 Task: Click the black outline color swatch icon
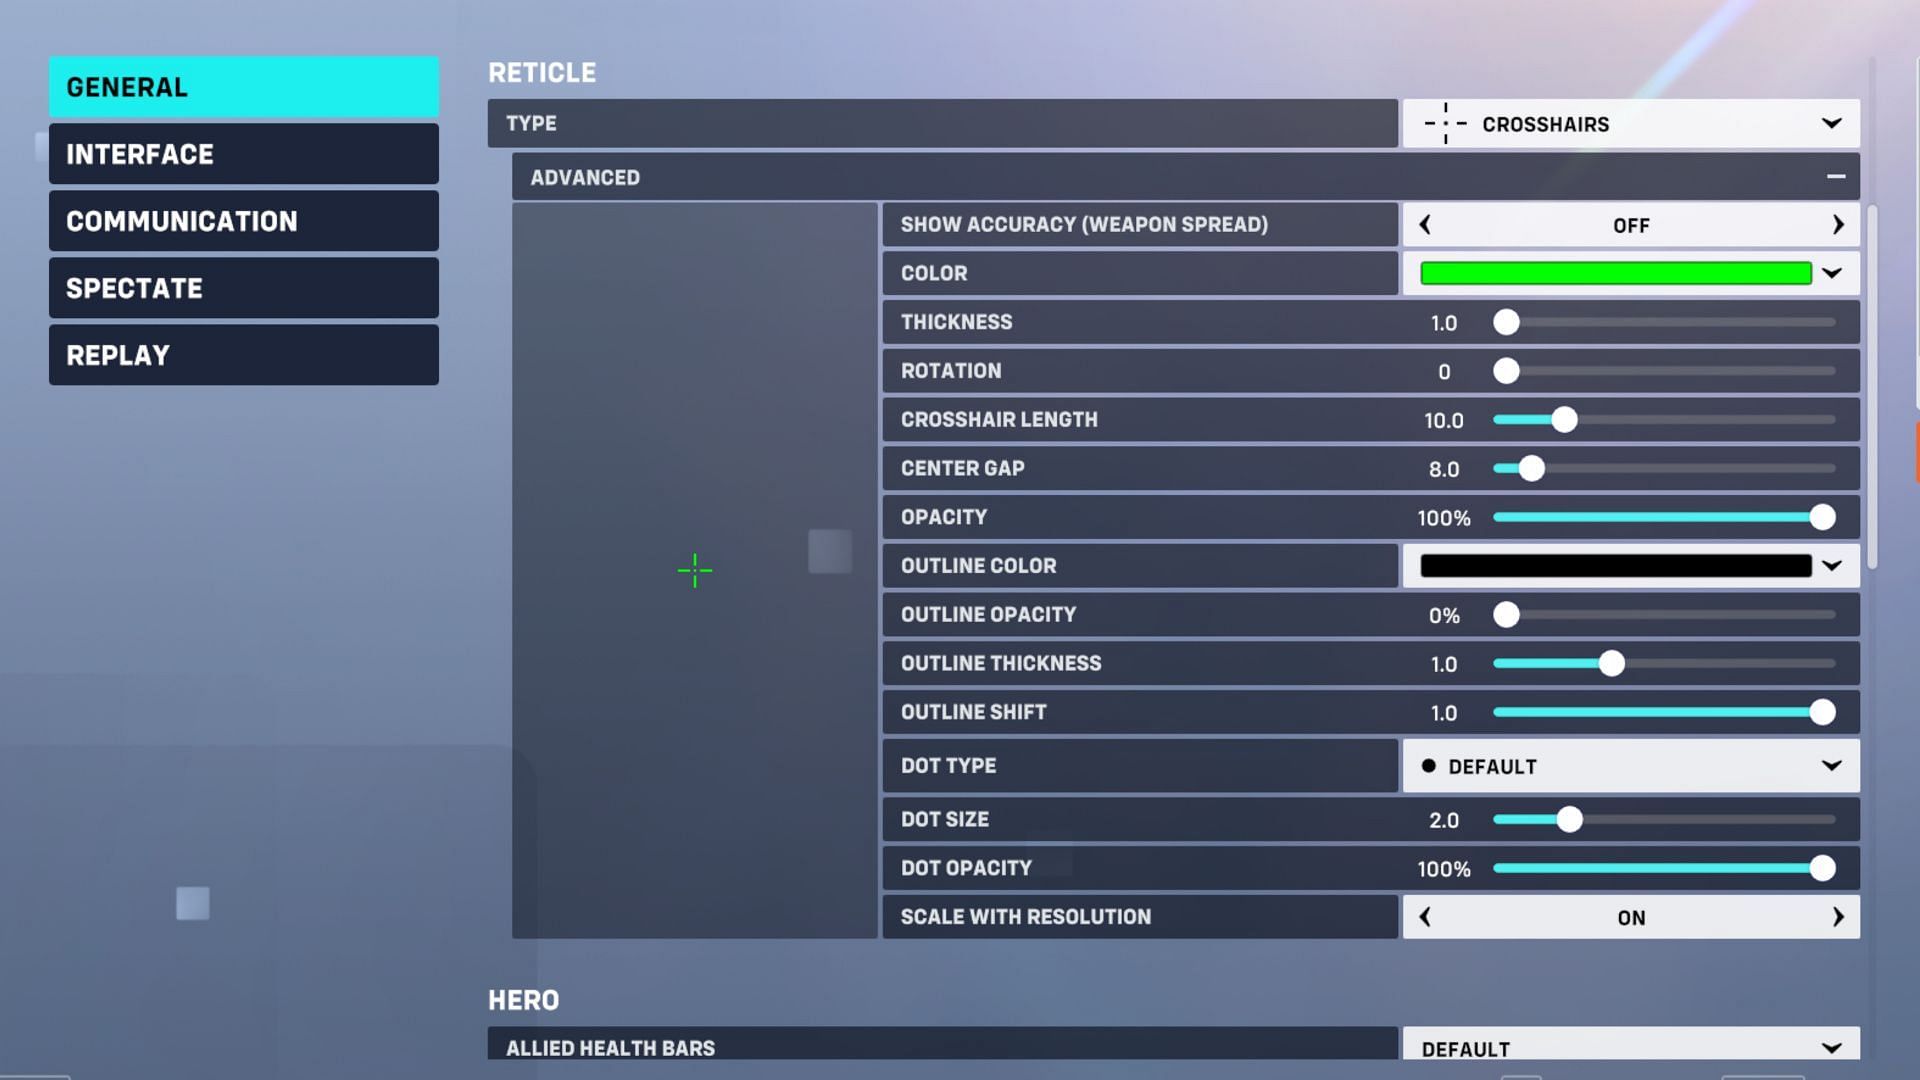point(1614,564)
